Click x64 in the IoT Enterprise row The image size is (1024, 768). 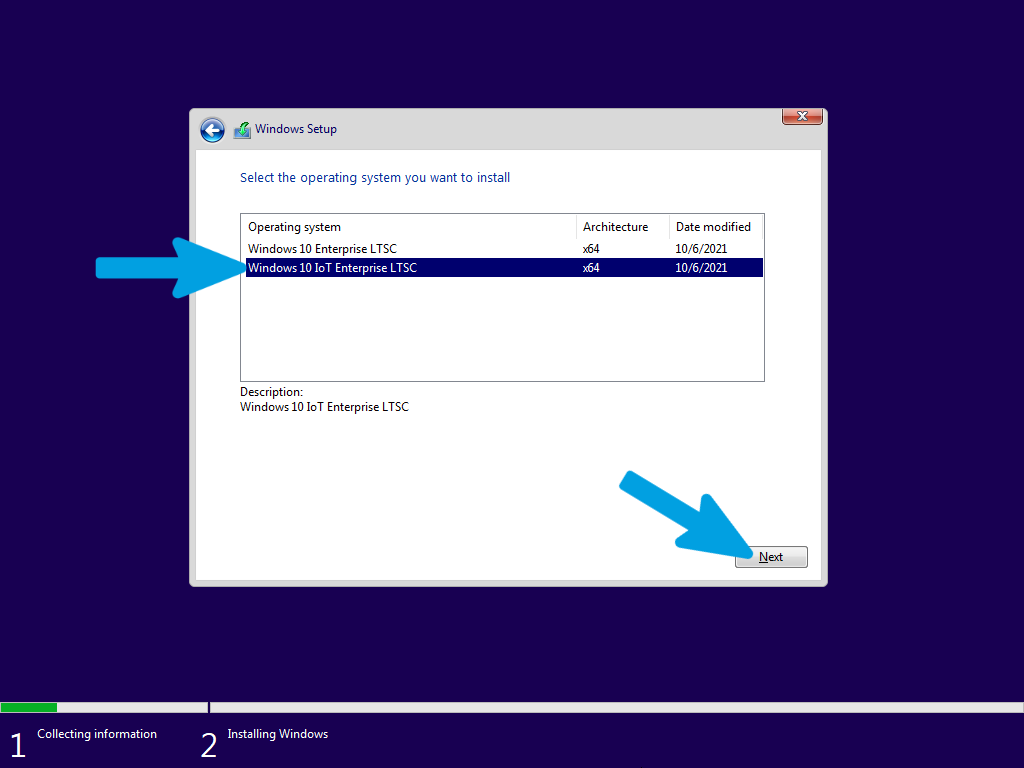pyautogui.click(x=591, y=268)
